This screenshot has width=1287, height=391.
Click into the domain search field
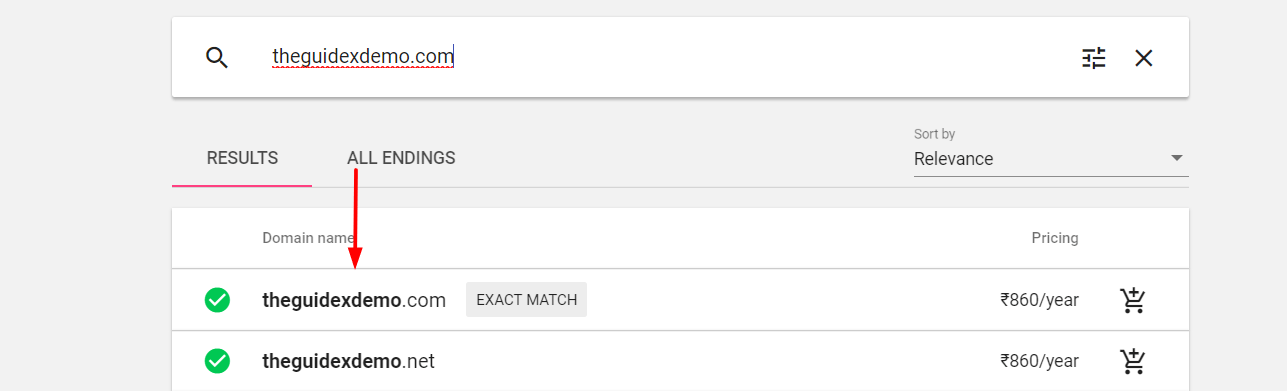660,57
